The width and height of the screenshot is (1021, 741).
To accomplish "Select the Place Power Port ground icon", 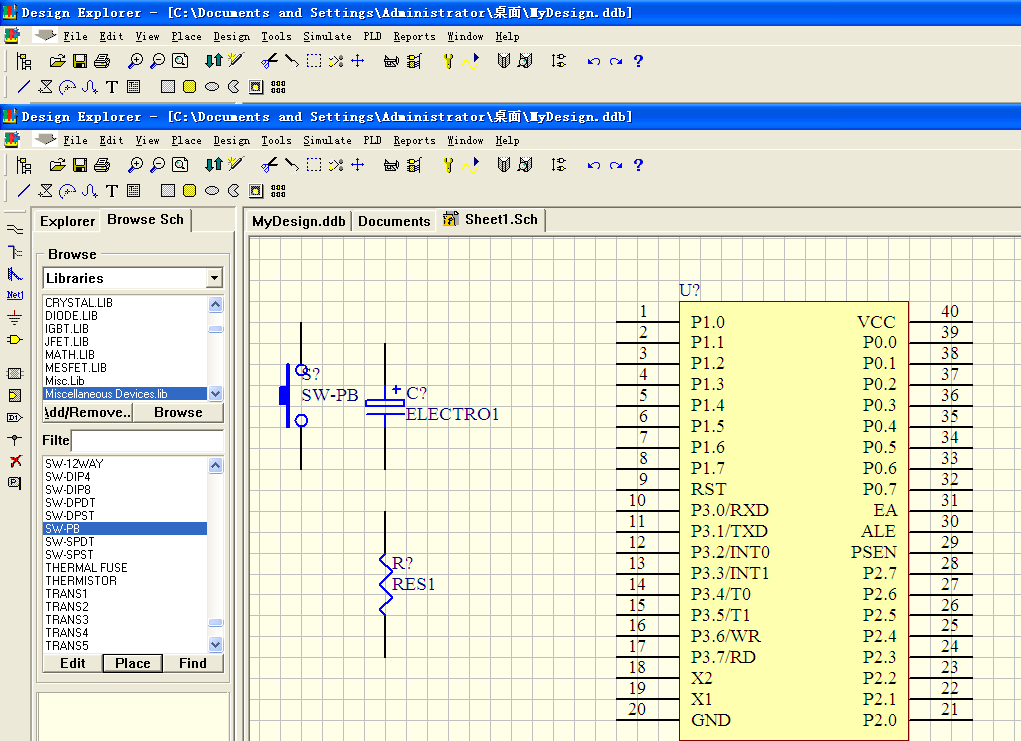I will tap(14, 318).
